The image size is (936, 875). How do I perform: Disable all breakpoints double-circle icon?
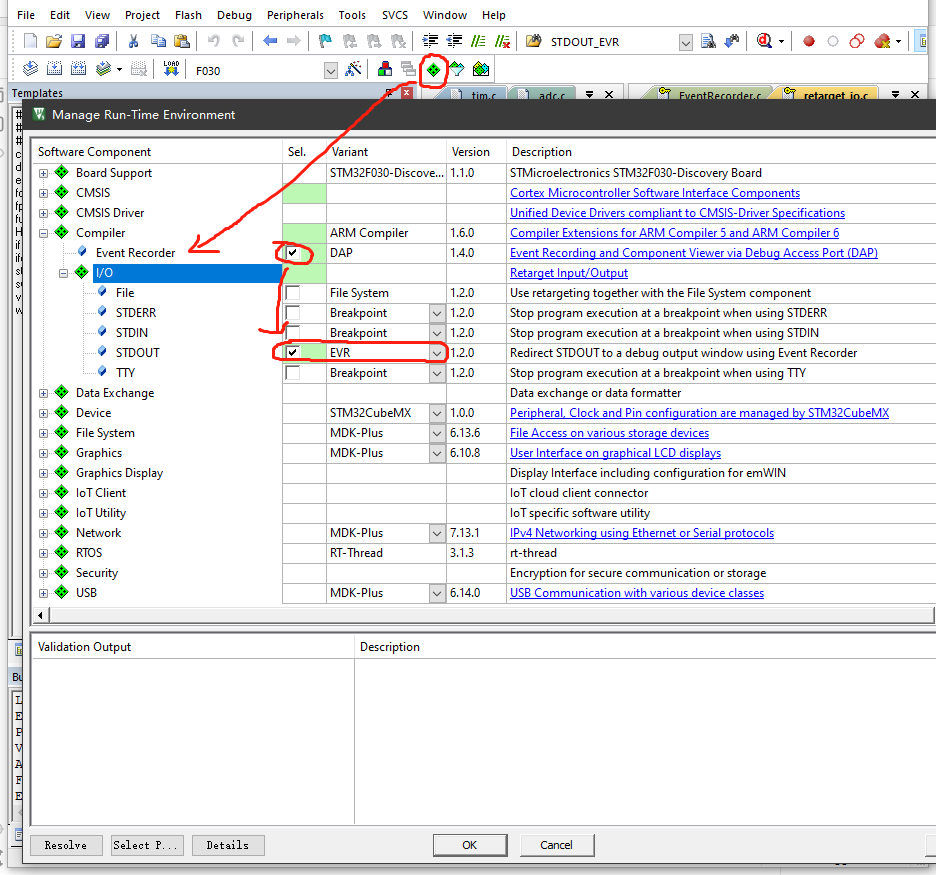click(857, 41)
